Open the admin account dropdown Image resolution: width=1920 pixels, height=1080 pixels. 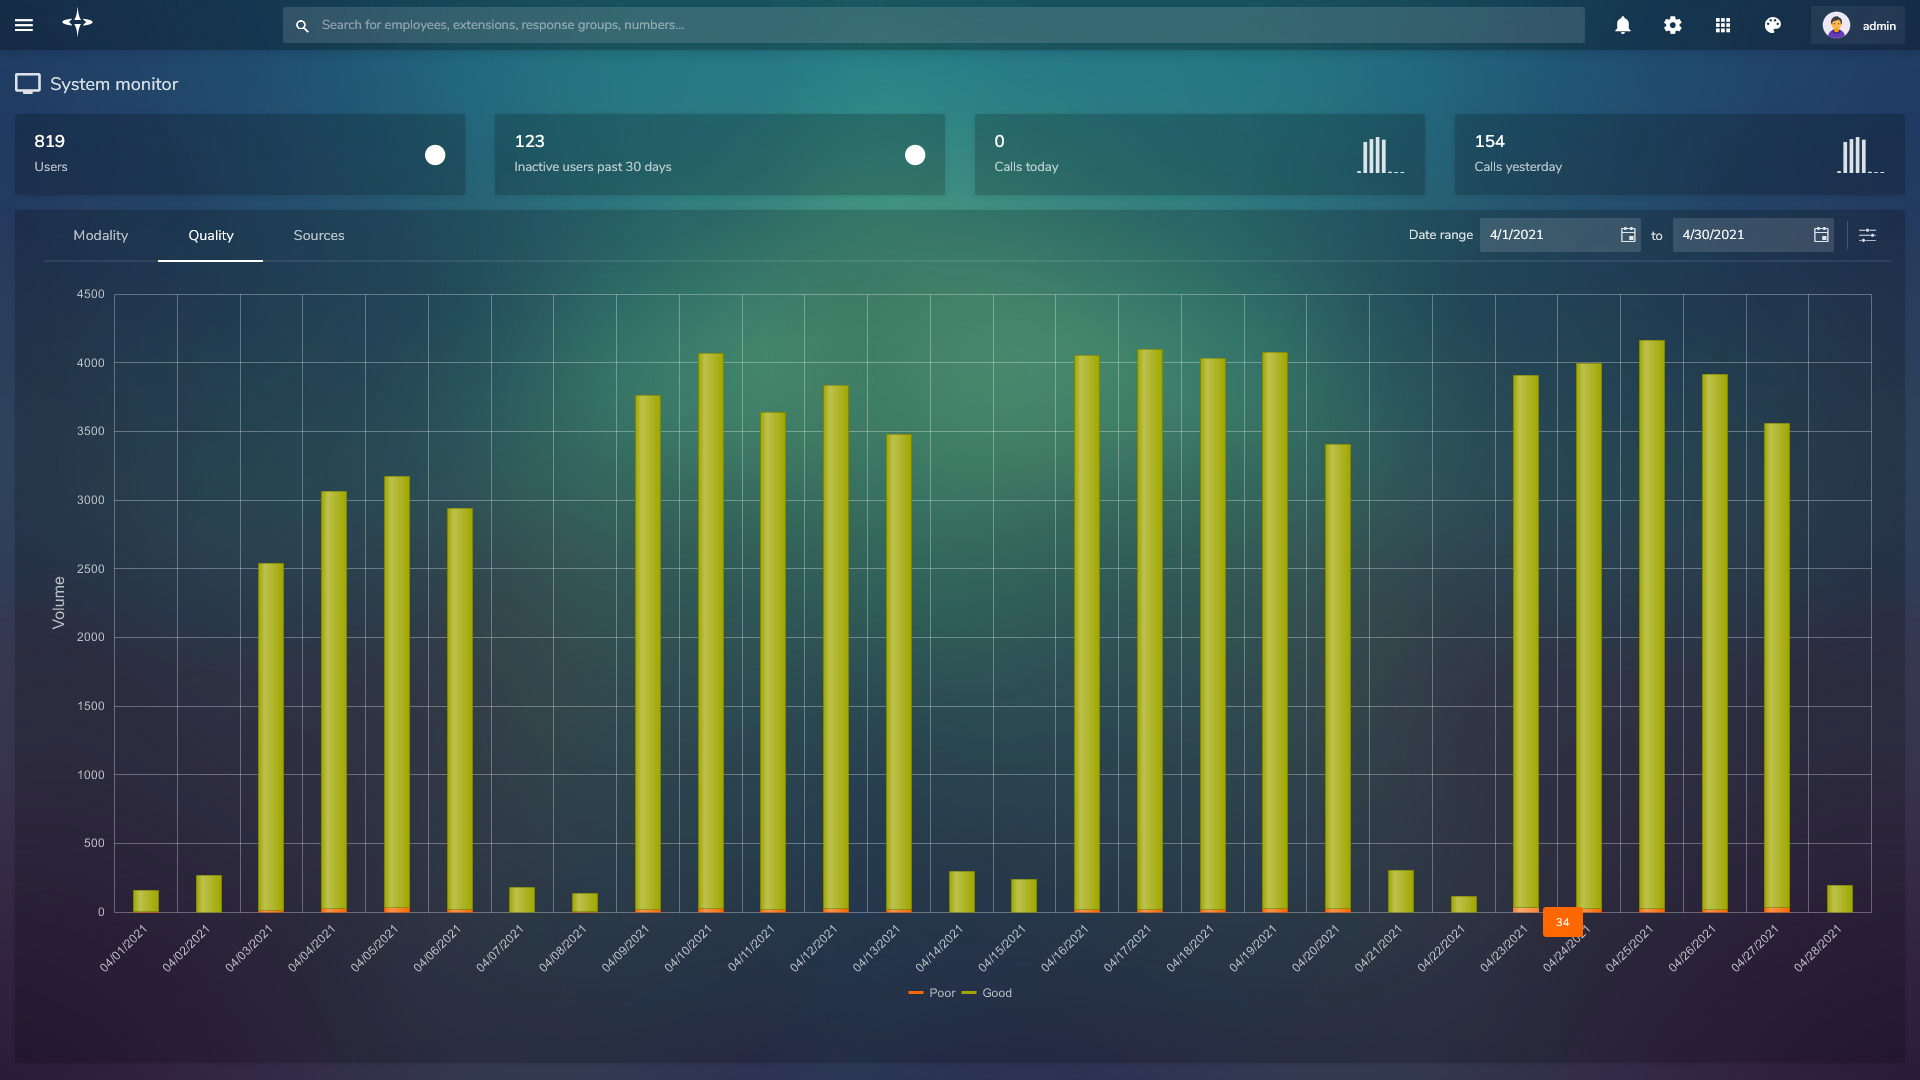pos(1860,25)
